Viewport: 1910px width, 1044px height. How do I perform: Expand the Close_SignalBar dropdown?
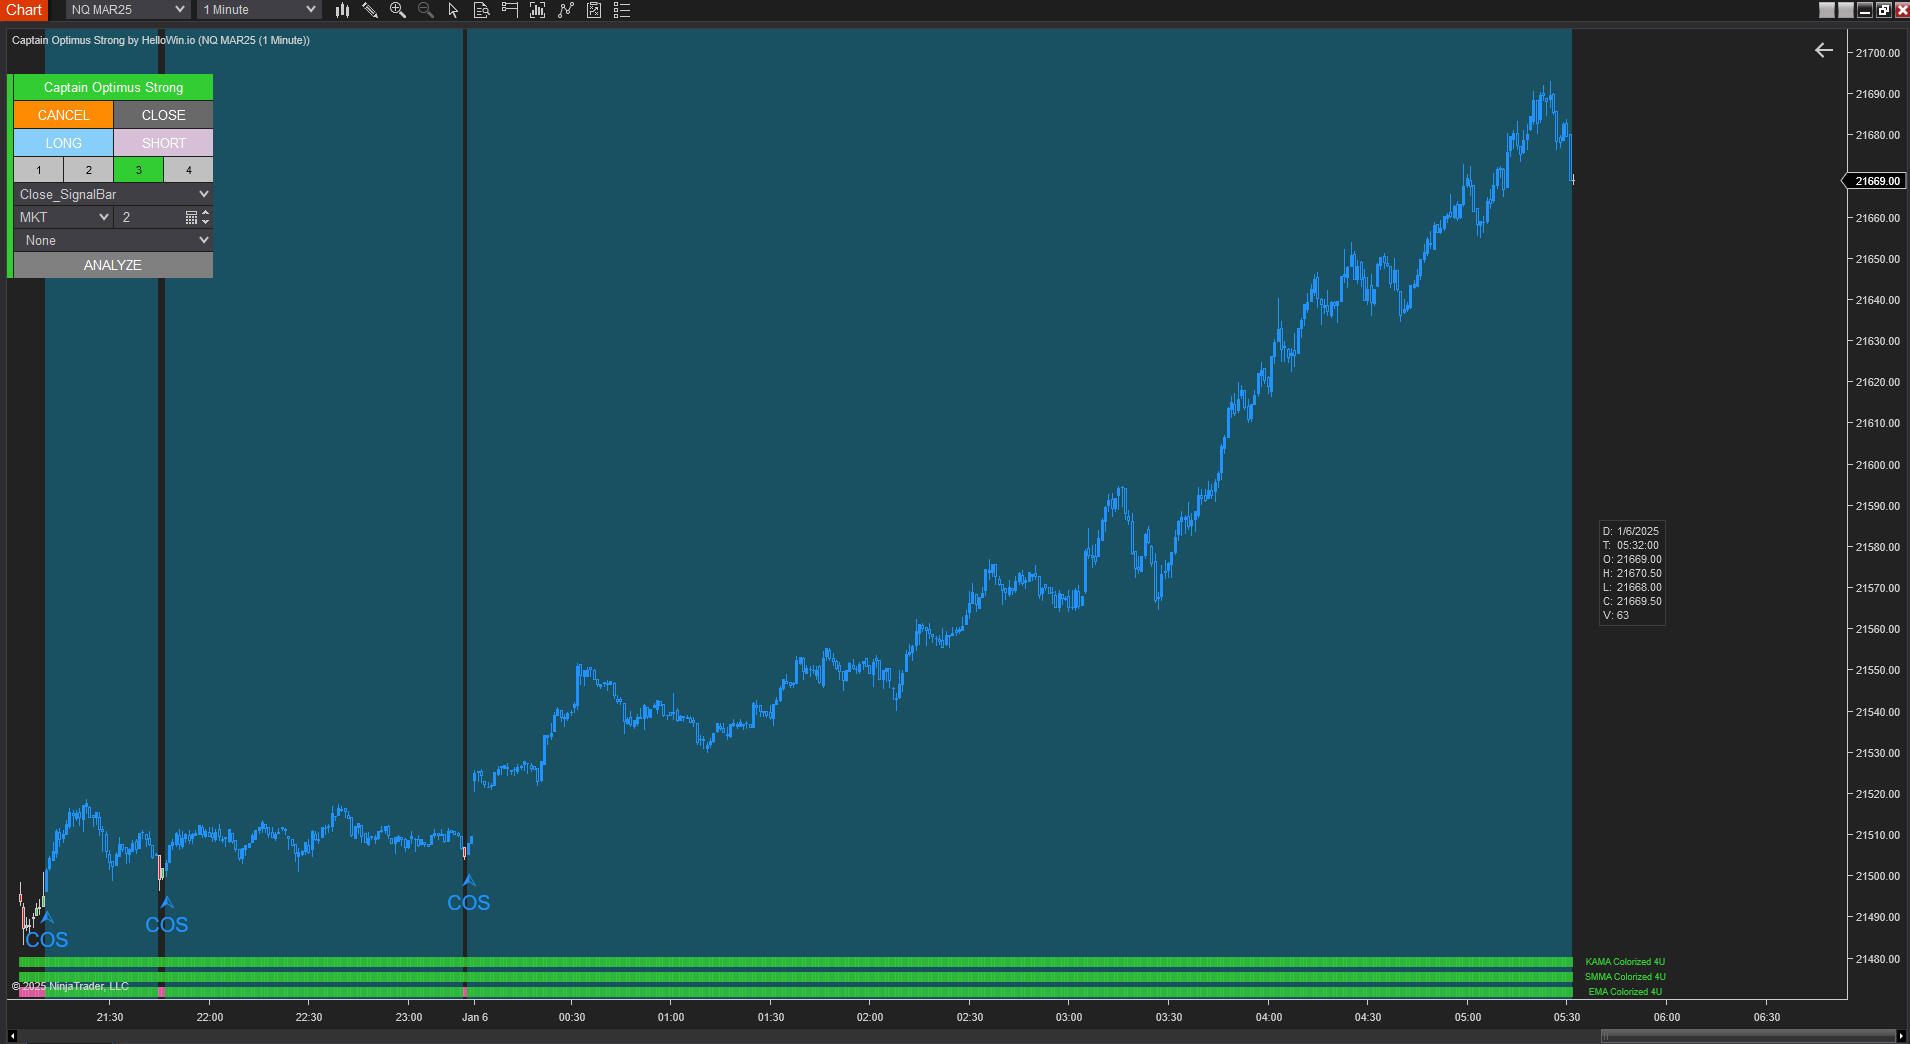pos(113,194)
